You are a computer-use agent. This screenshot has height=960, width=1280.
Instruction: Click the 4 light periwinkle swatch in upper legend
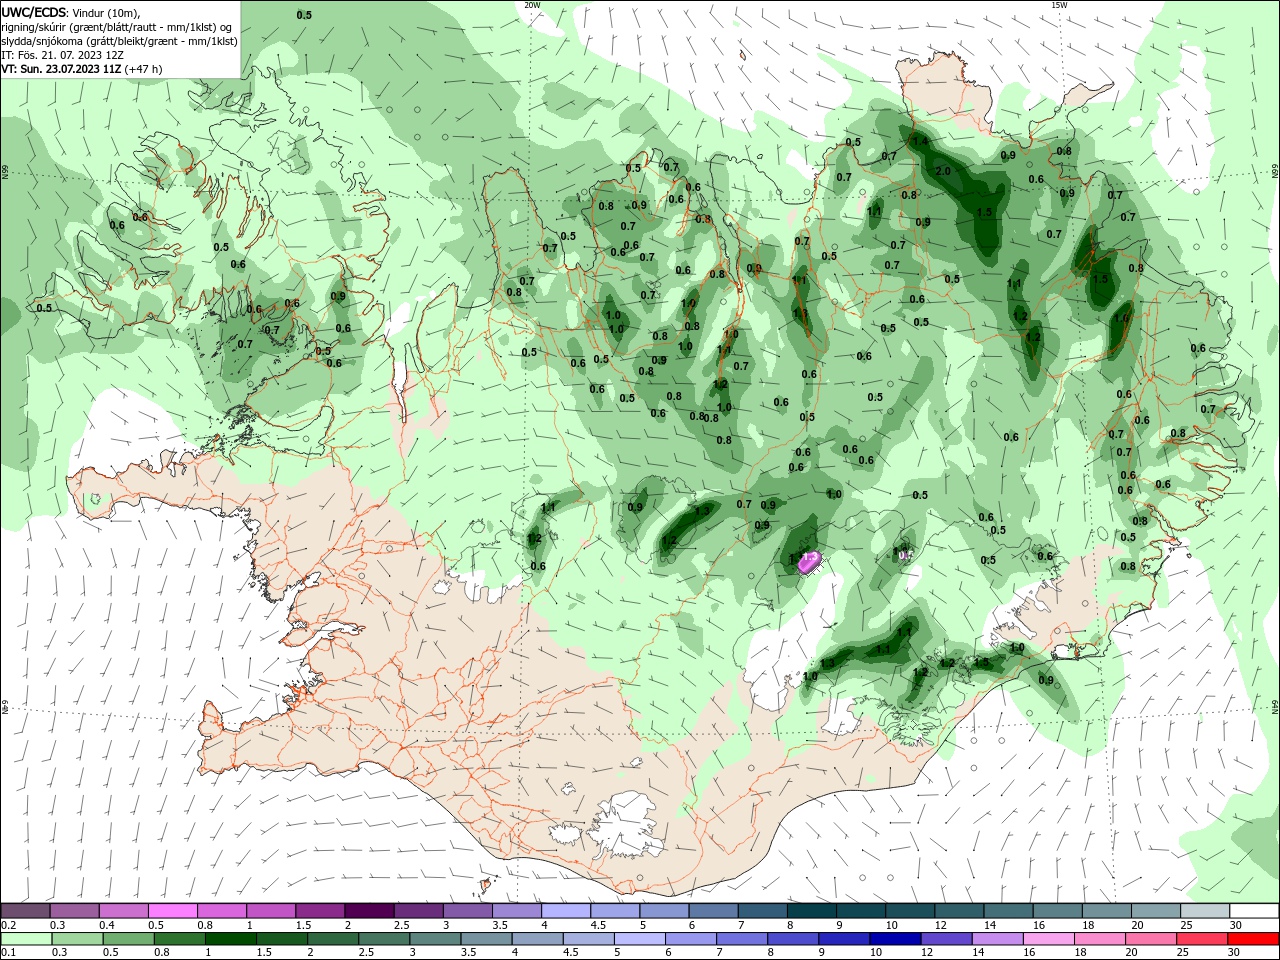566,910
